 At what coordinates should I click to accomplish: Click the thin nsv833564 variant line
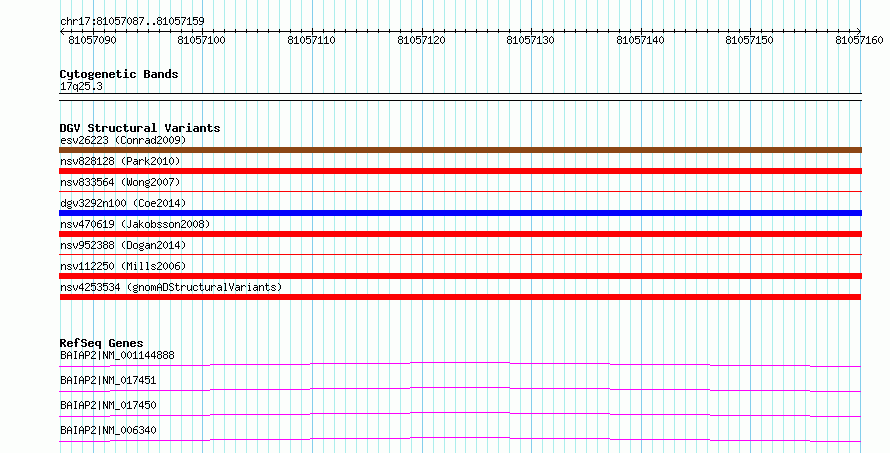coord(460,192)
